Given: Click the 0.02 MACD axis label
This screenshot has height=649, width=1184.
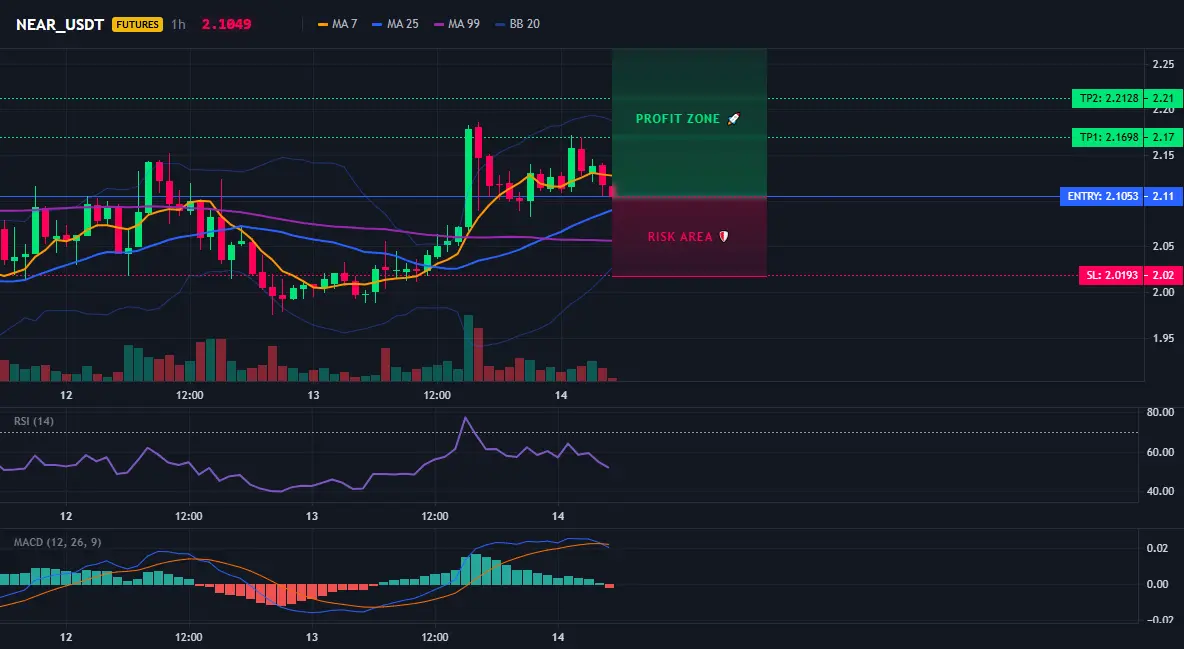Looking at the screenshot, I should pos(1158,548).
